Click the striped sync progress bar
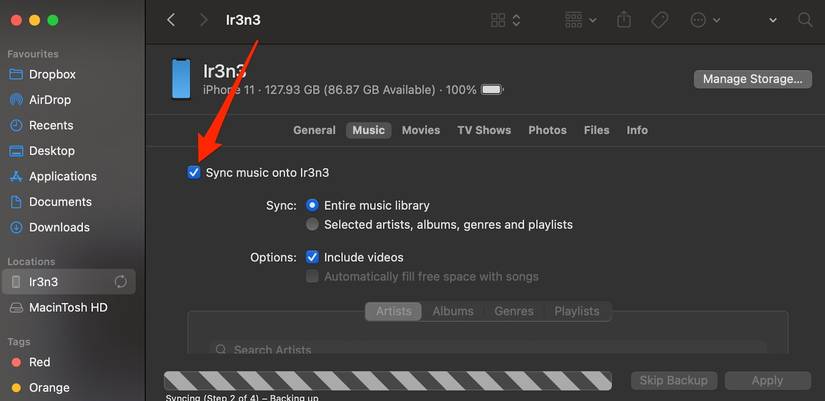The image size is (825, 401). click(x=388, y=380)
